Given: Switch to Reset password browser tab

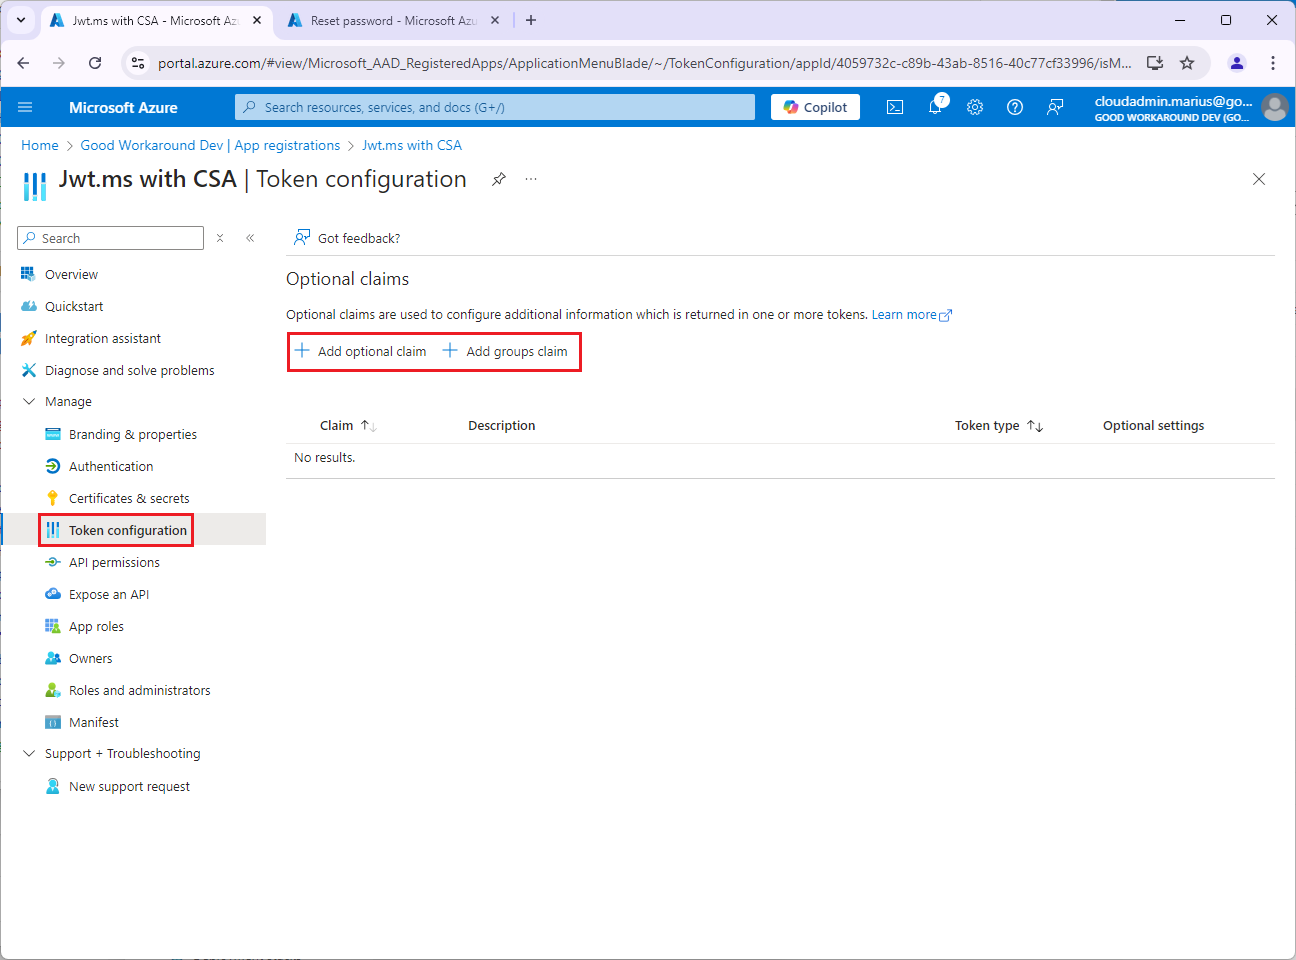Looking at the screenshot, I should click(x=392, y=20).
